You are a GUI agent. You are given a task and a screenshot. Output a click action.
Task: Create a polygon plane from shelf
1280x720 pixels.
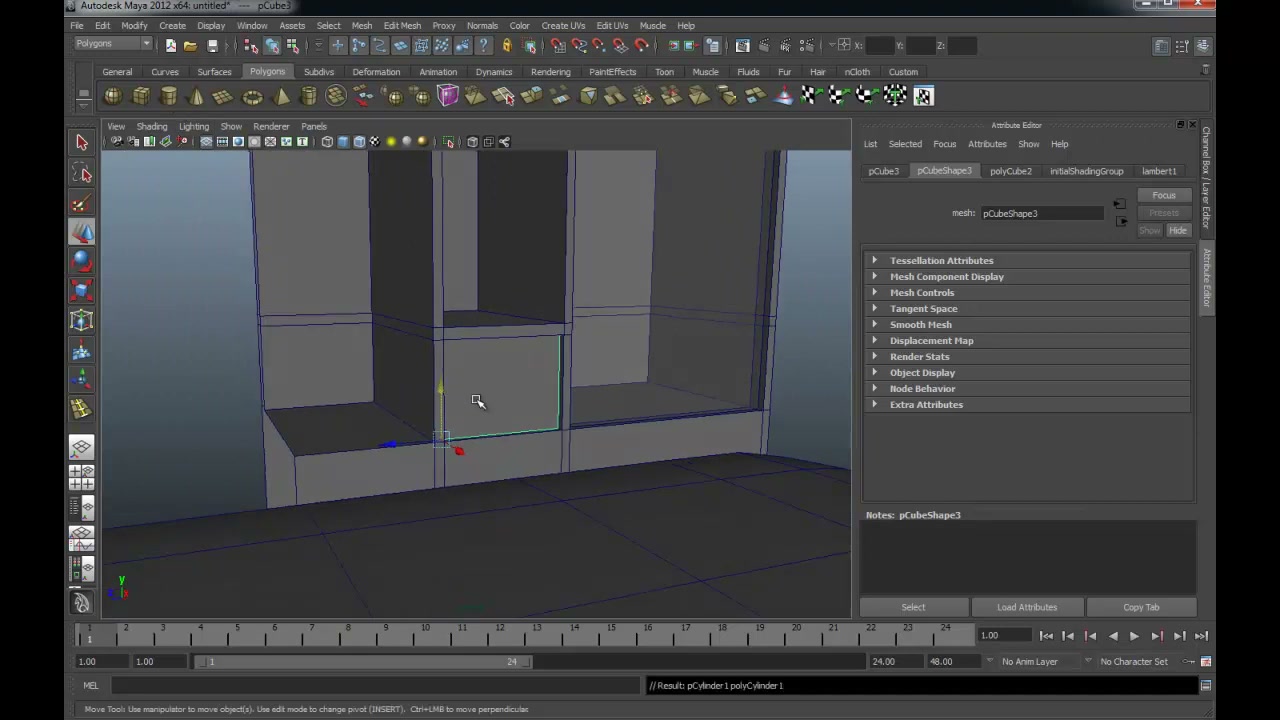click(224, 96)
